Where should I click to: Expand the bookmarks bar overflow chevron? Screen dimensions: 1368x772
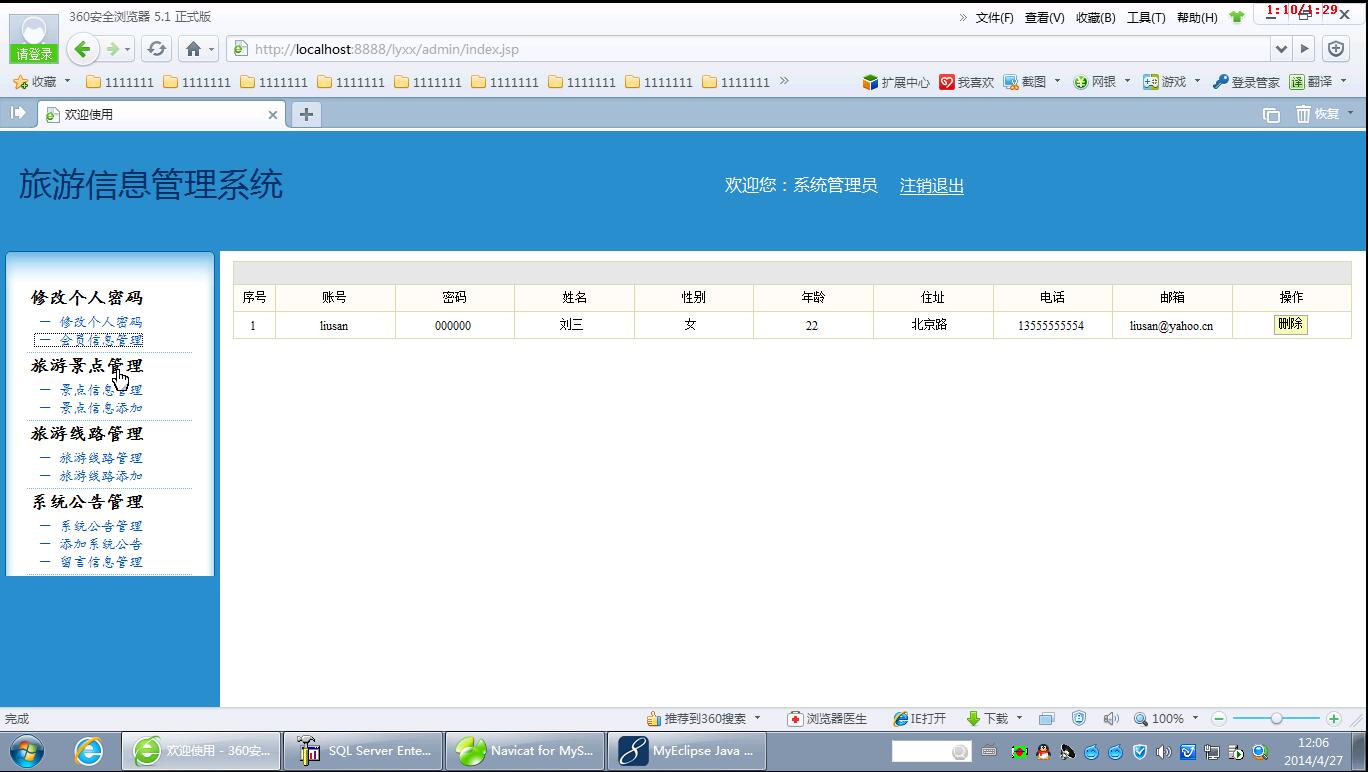(784, 81)
